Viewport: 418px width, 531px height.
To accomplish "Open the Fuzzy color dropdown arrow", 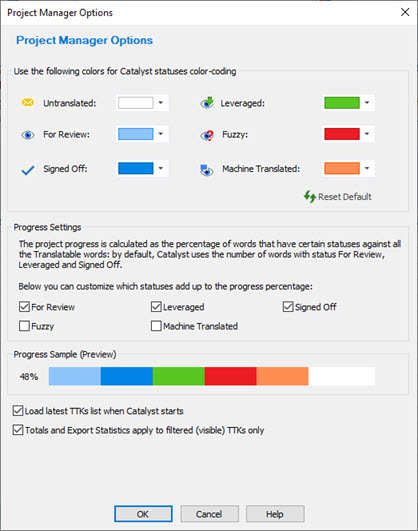I will pyautogui.click(x=367, y=134).
